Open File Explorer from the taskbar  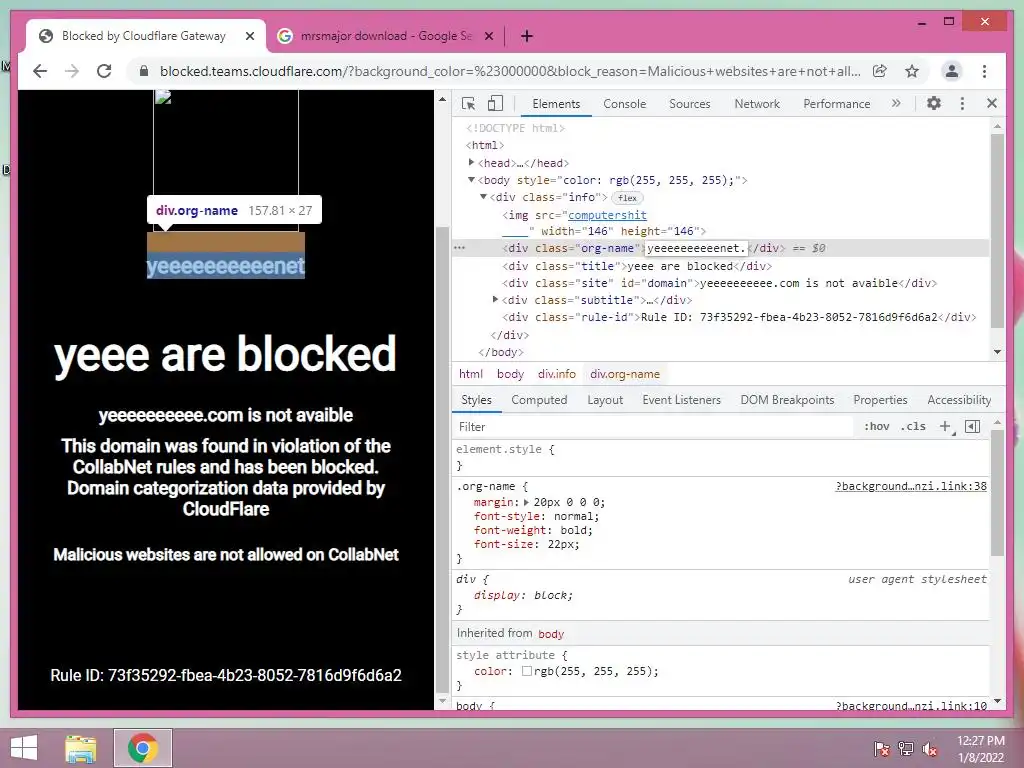(x=81, y=748)
